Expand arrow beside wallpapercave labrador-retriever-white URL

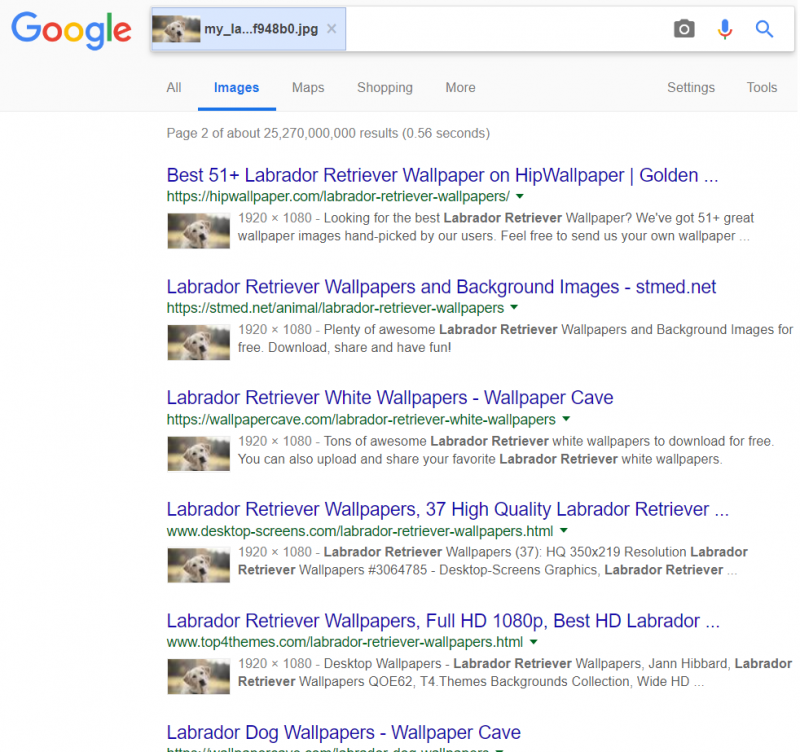point(566,419)
